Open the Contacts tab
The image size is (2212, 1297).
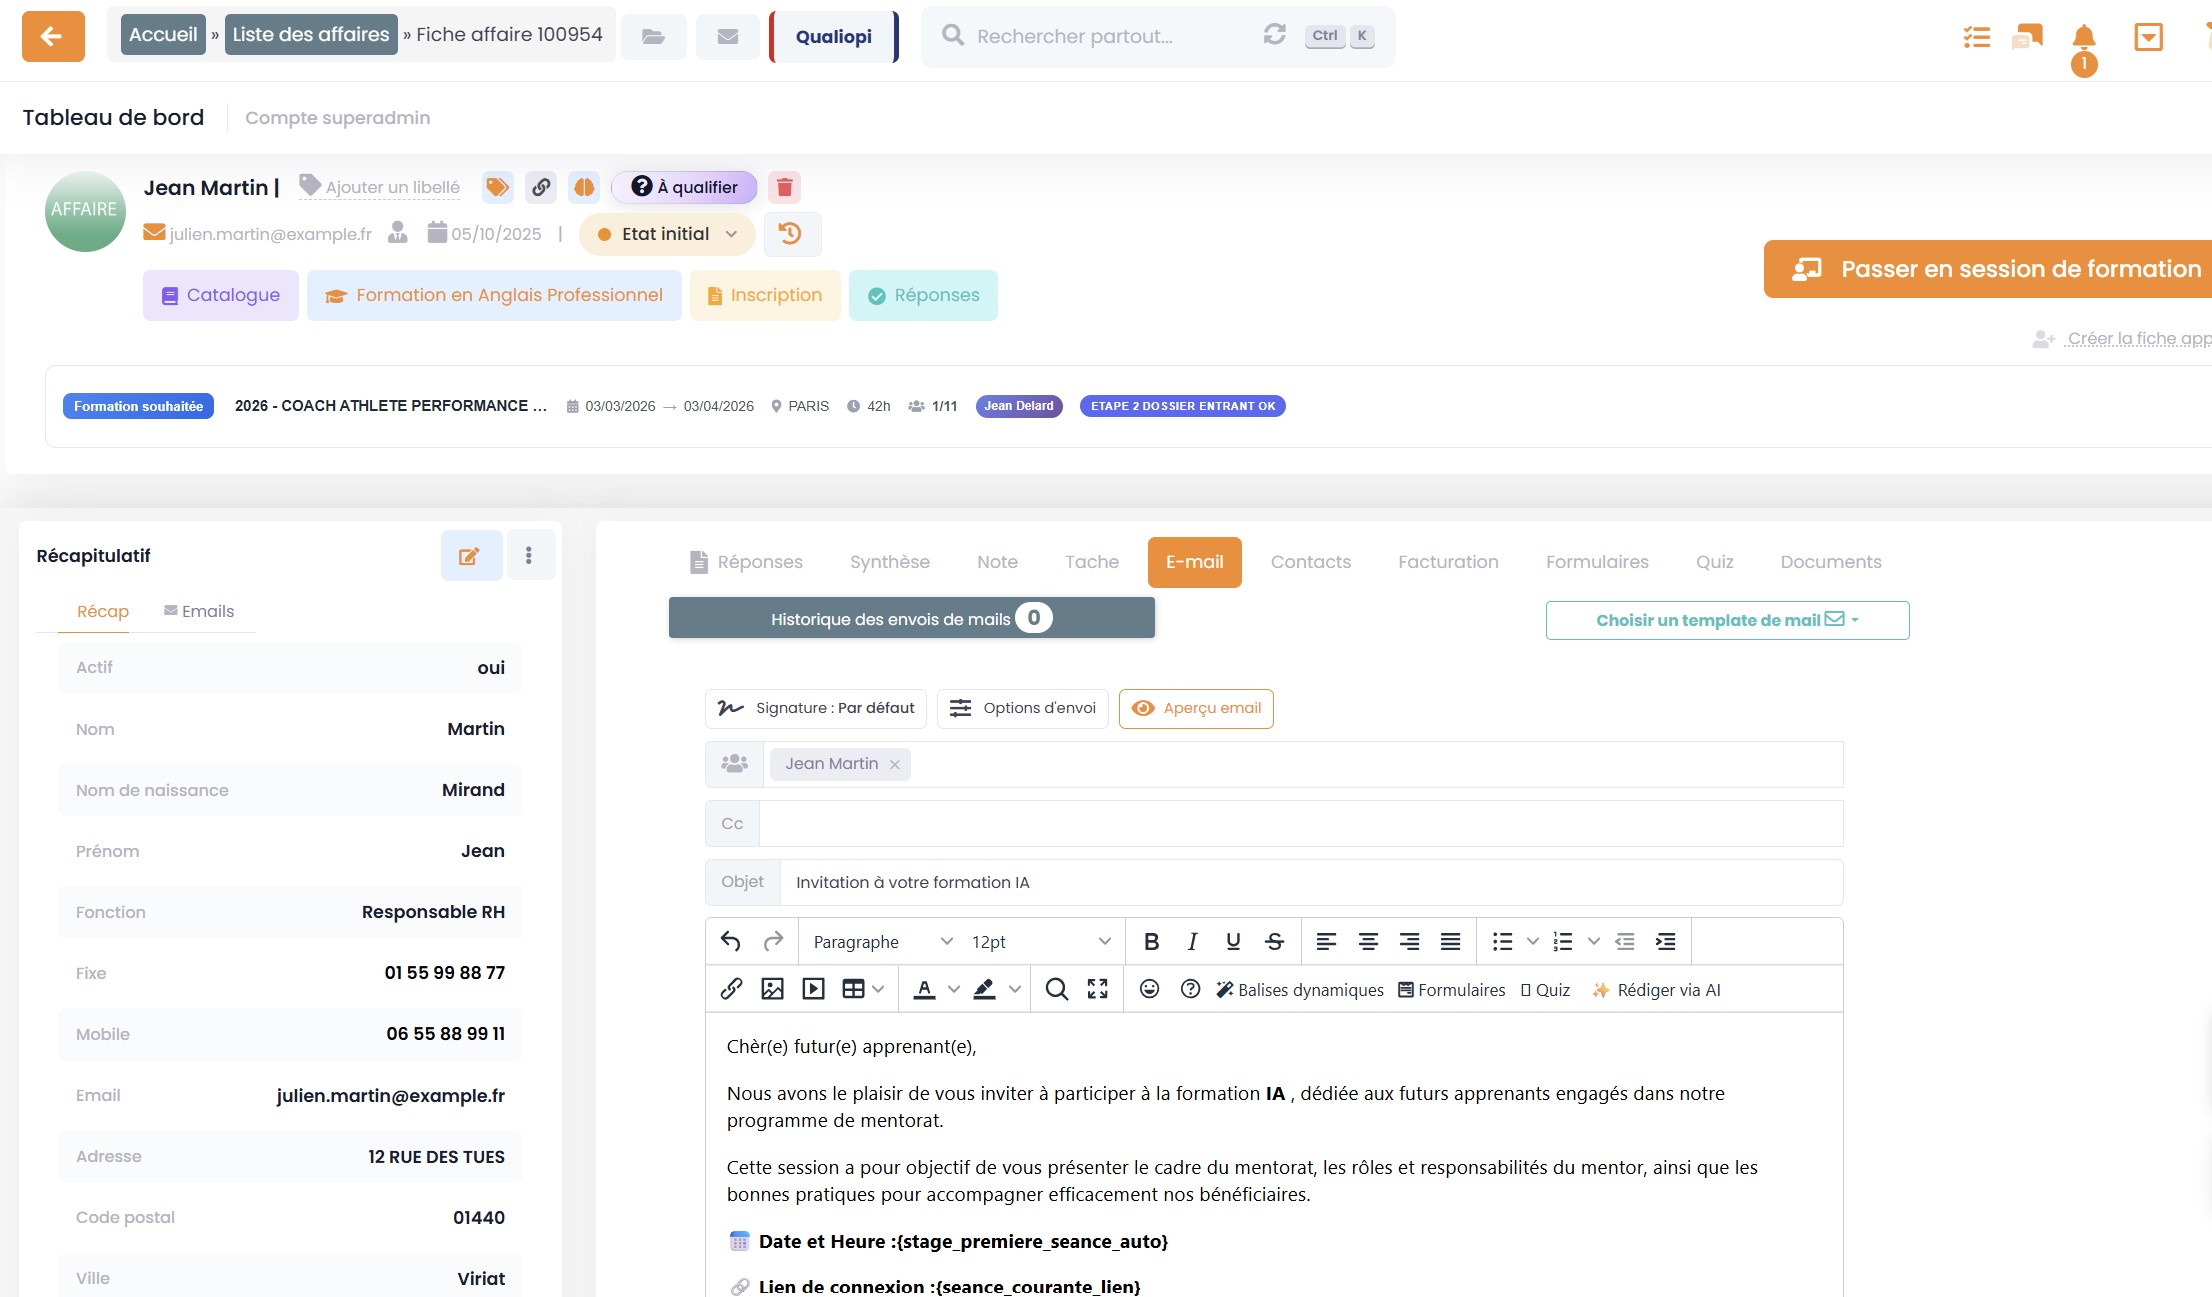click(x=1310, y=563)
